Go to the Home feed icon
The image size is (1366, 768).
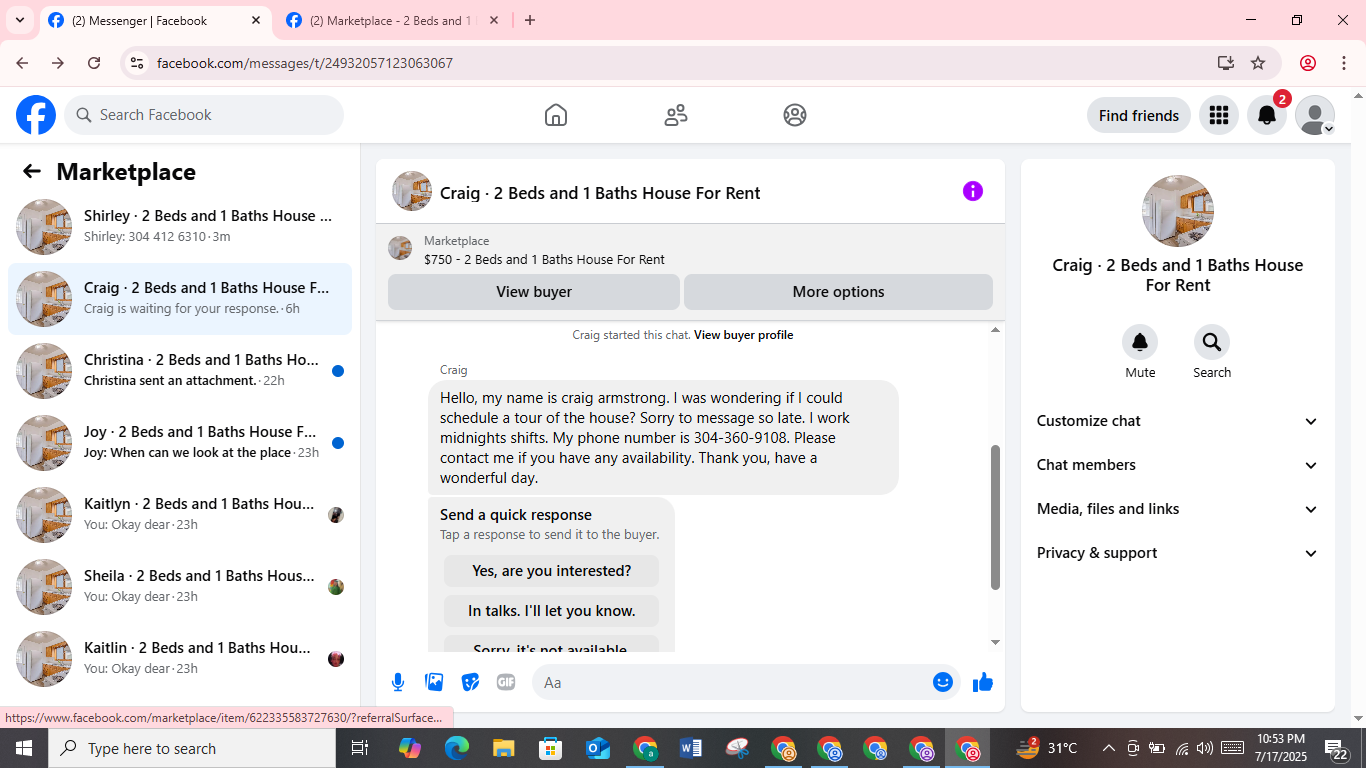click(x=556, y=115)
